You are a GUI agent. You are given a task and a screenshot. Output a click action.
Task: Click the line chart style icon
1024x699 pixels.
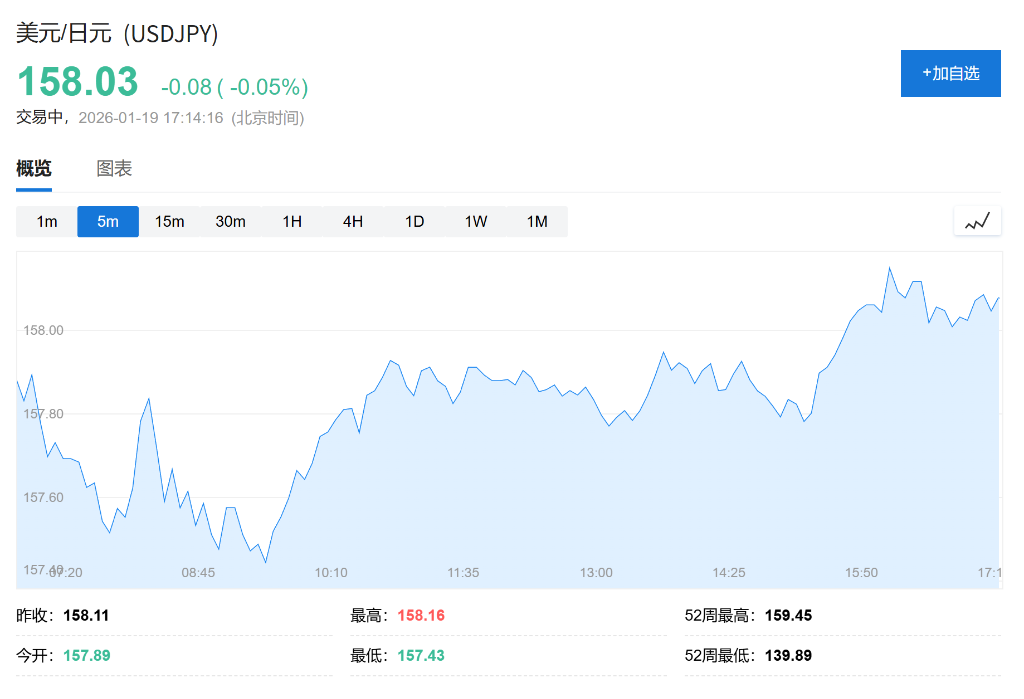tap(976, 221)
